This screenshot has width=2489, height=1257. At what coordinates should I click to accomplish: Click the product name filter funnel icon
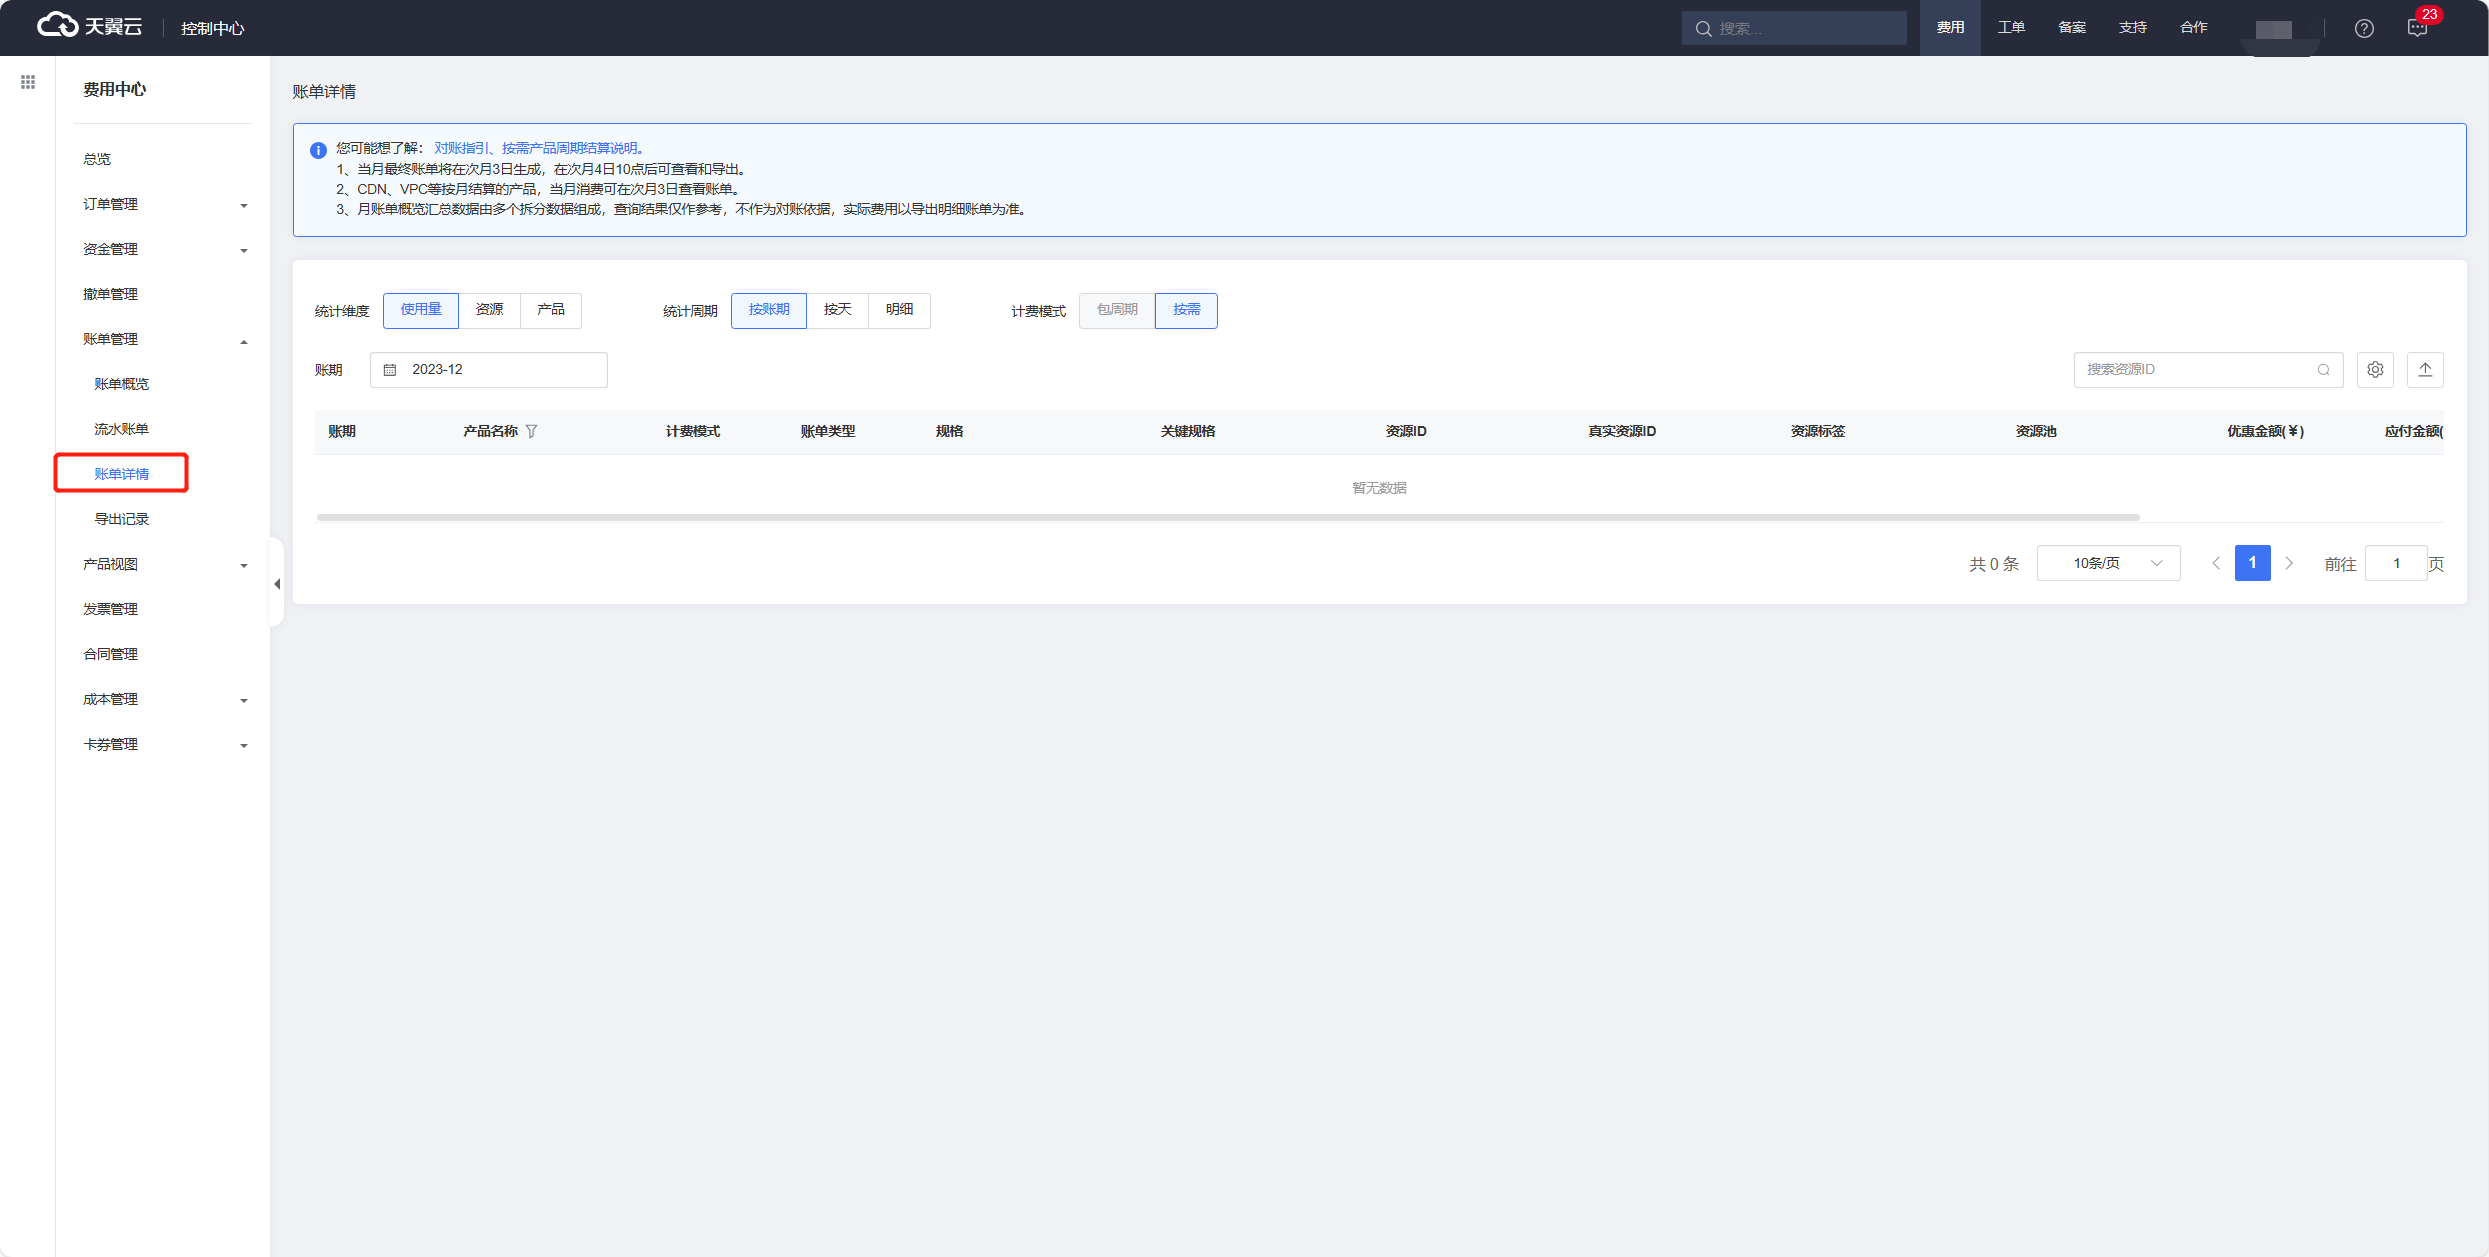[532, 432]
